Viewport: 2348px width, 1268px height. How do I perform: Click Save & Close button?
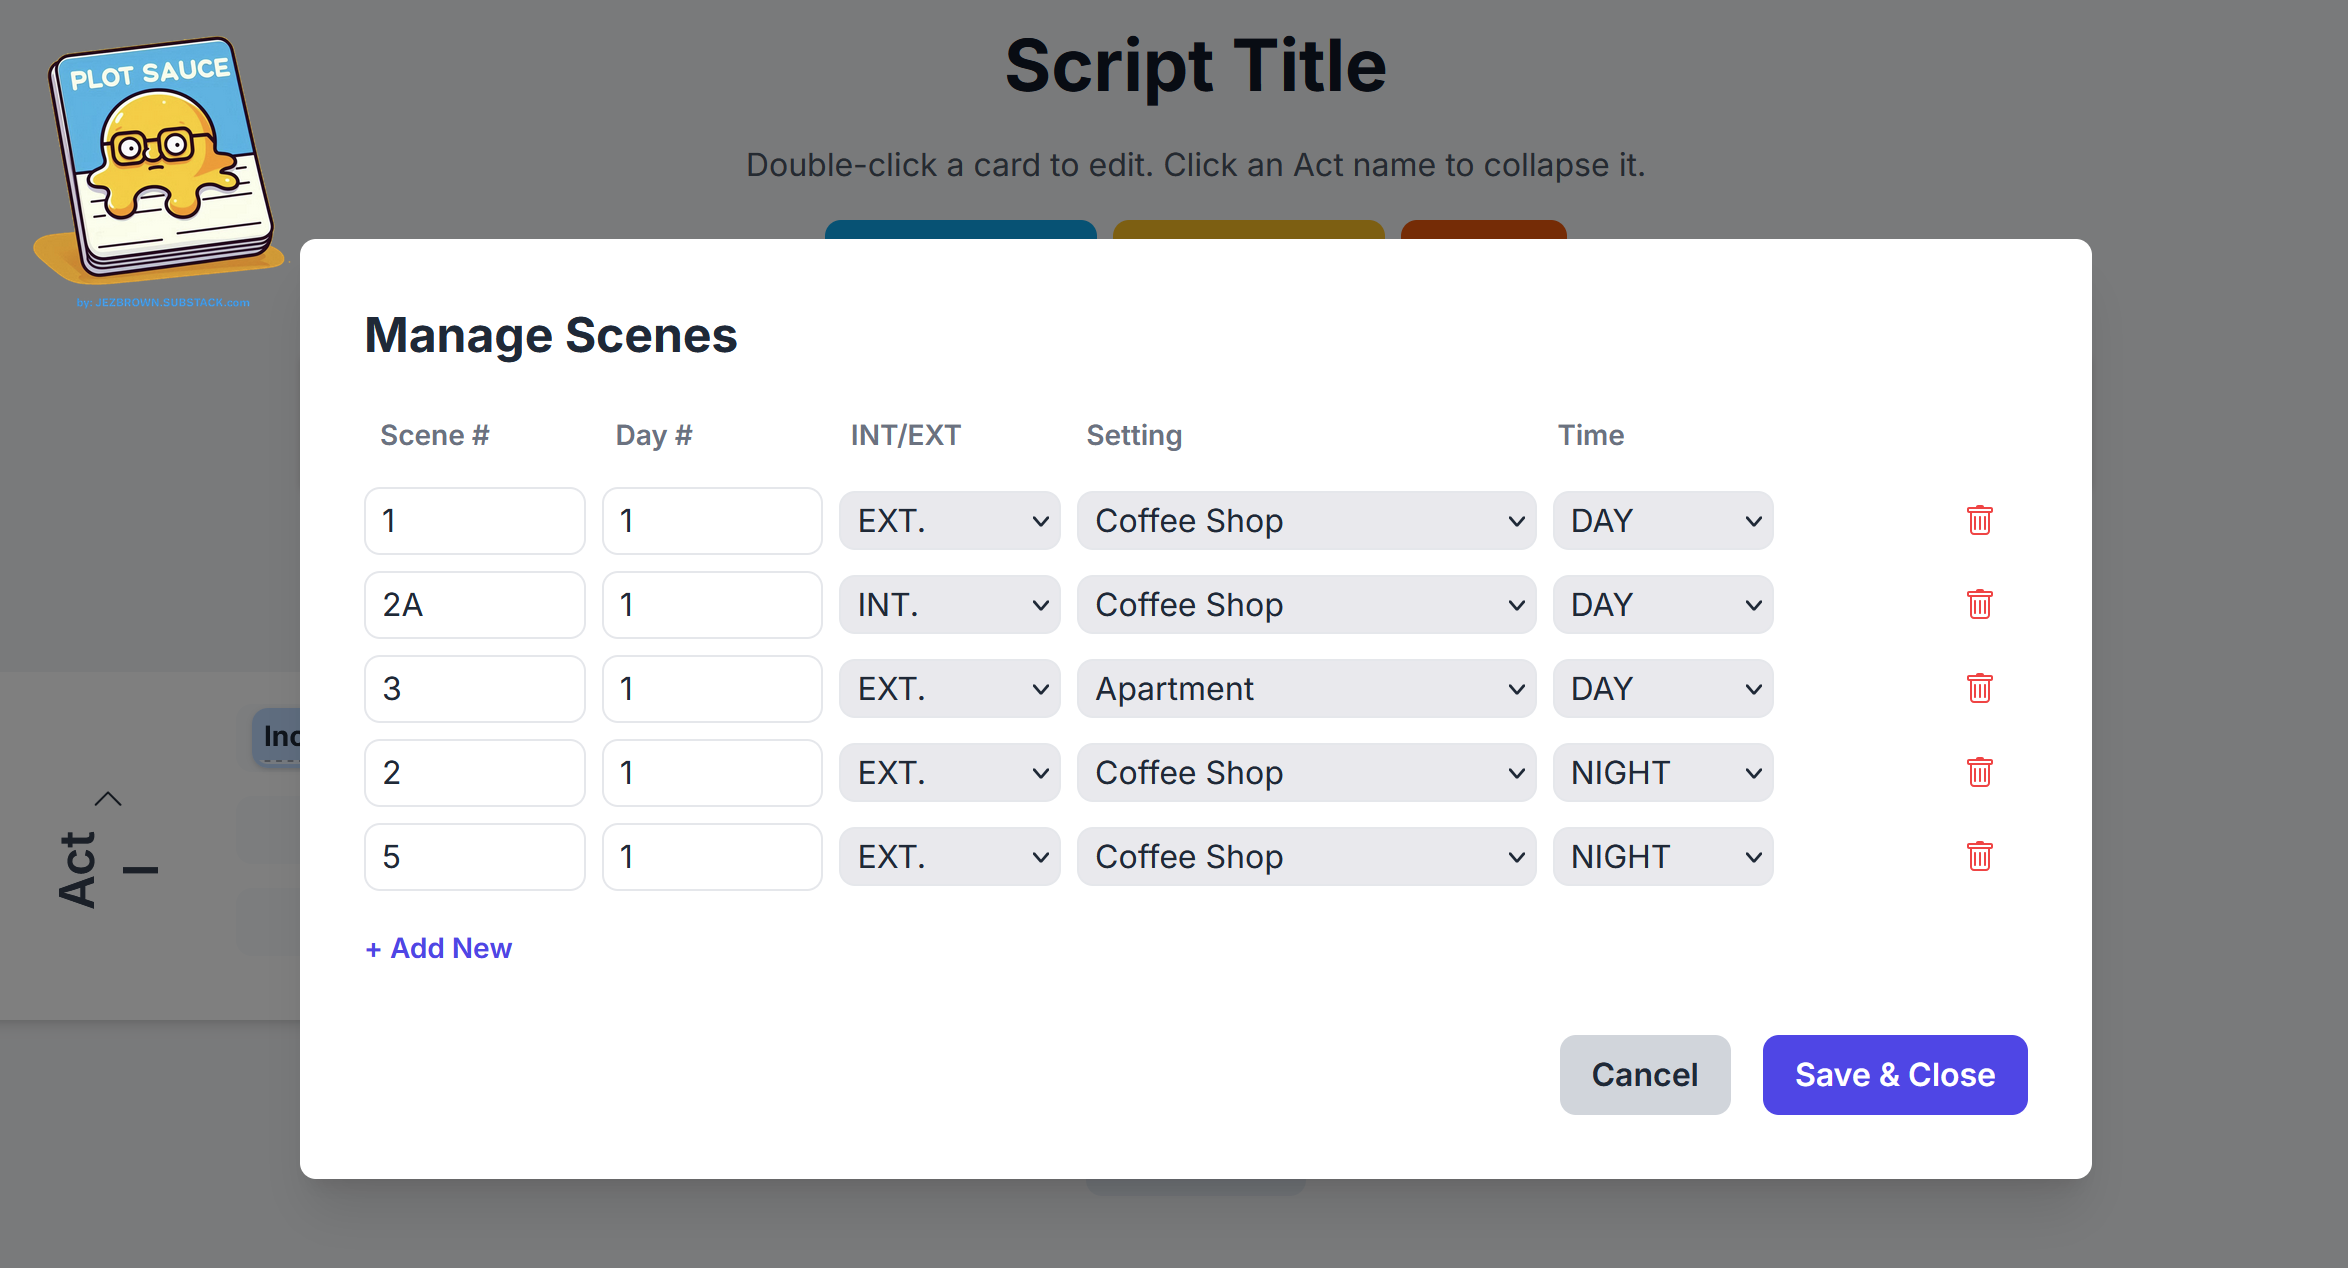click(x=1894, y=1075)
